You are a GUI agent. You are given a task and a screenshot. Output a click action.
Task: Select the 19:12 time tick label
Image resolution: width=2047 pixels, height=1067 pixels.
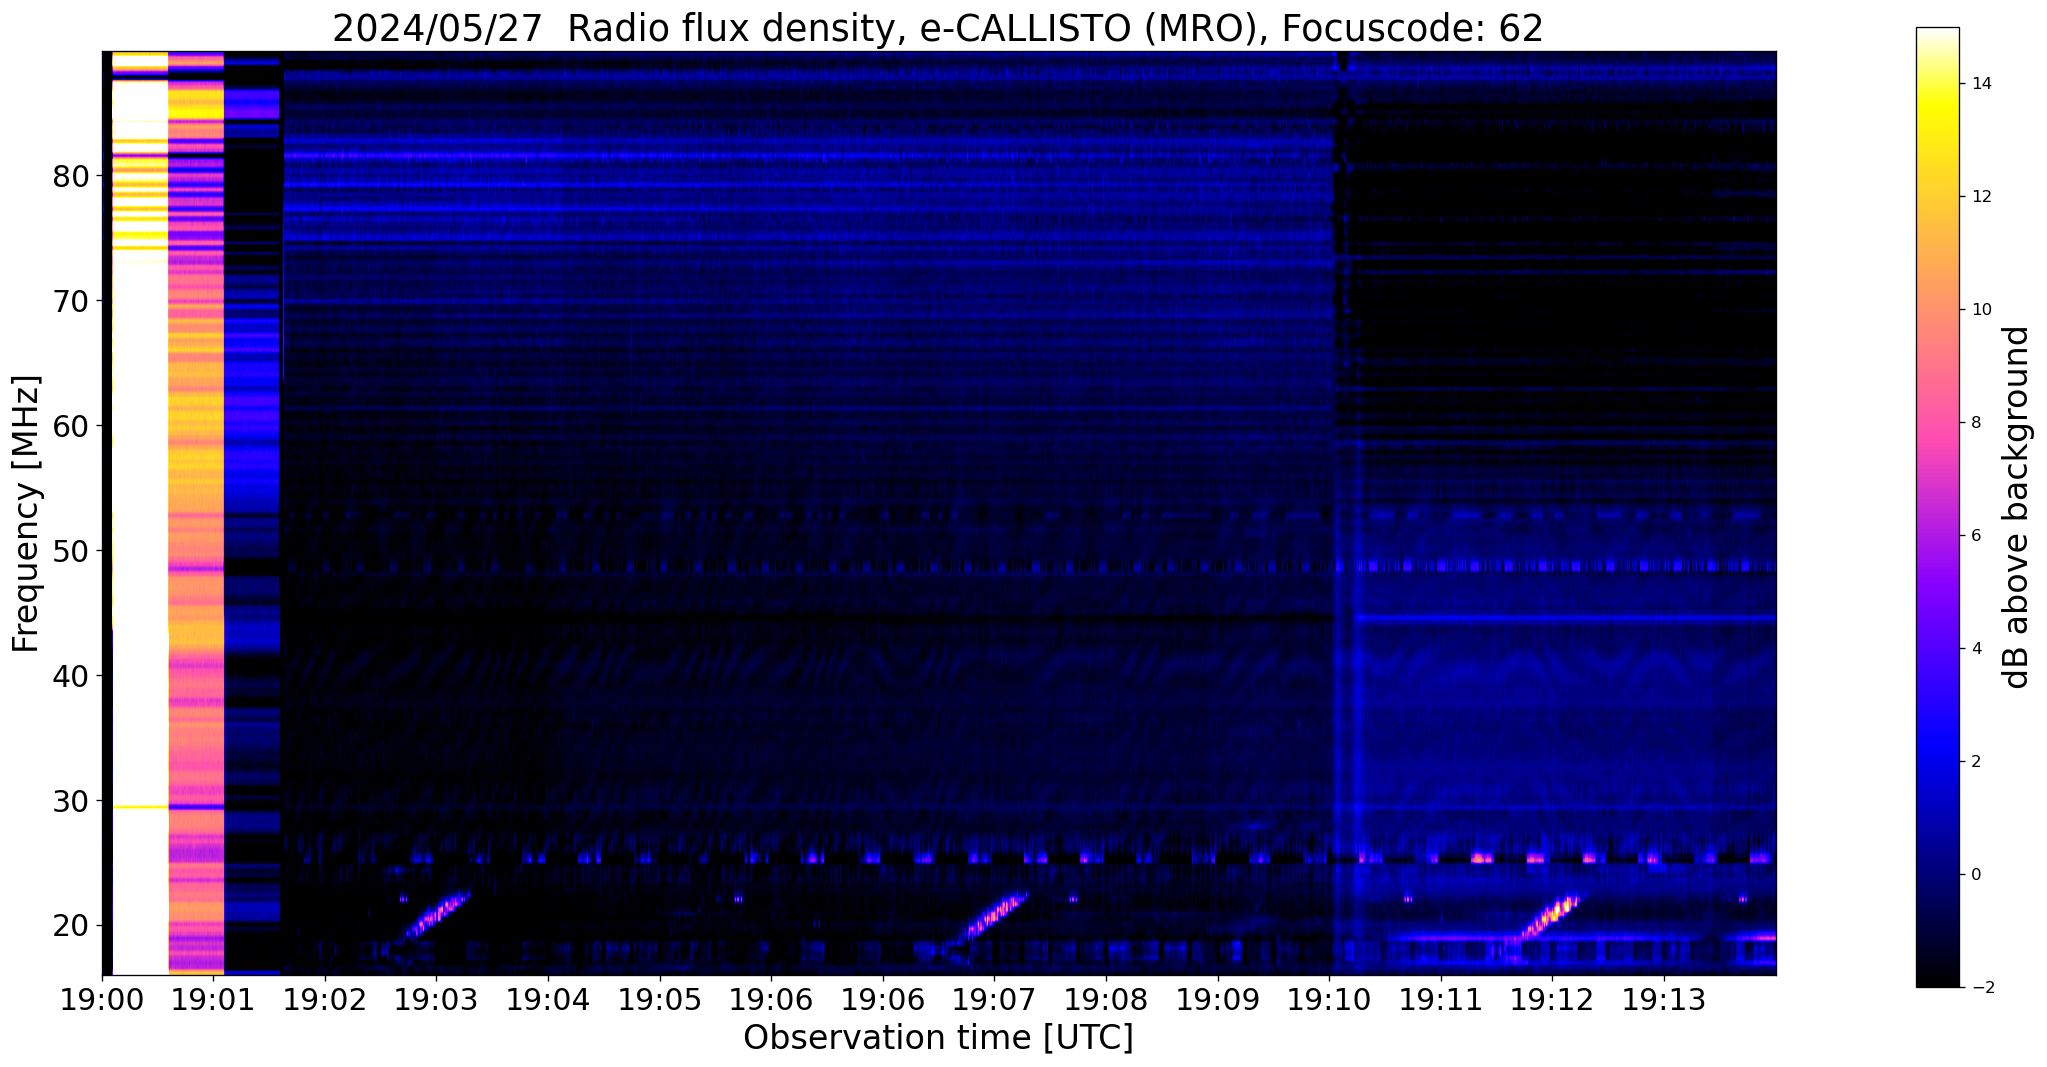(x=1552, y=1000)
